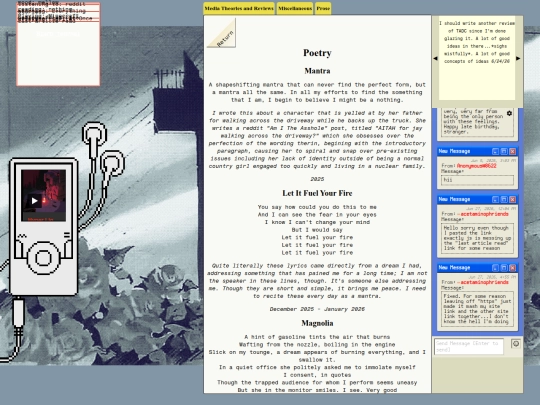Click the "Poetry" page heading
This screenshot has height=405, width=540.
(x=317, y=53)
